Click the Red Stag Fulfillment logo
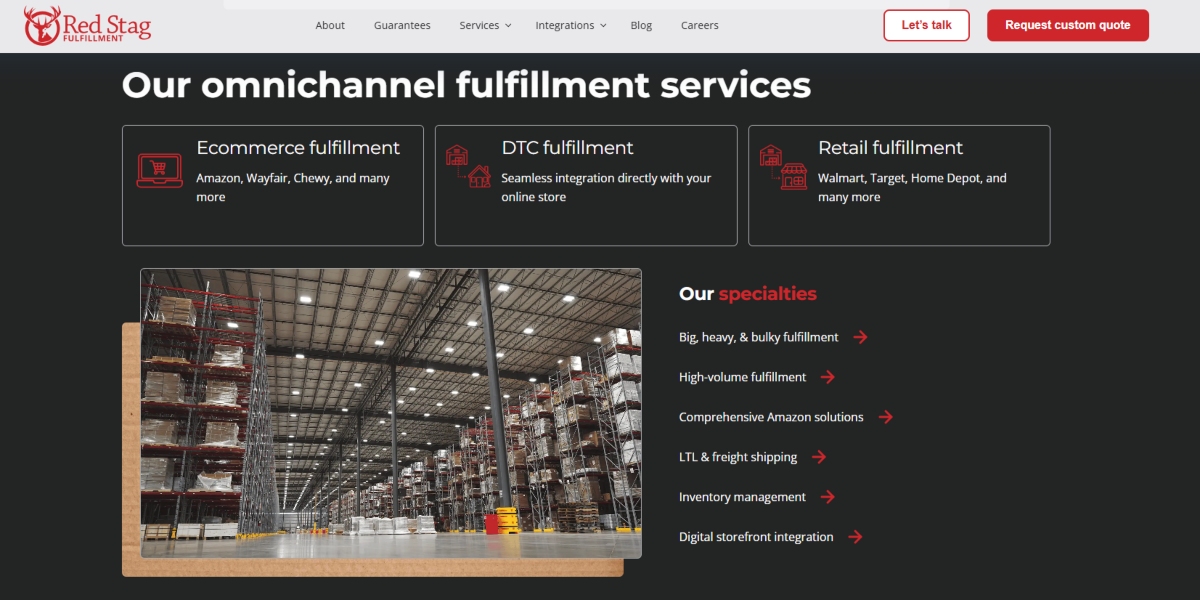1200x600 pixels. coord(85,25)
